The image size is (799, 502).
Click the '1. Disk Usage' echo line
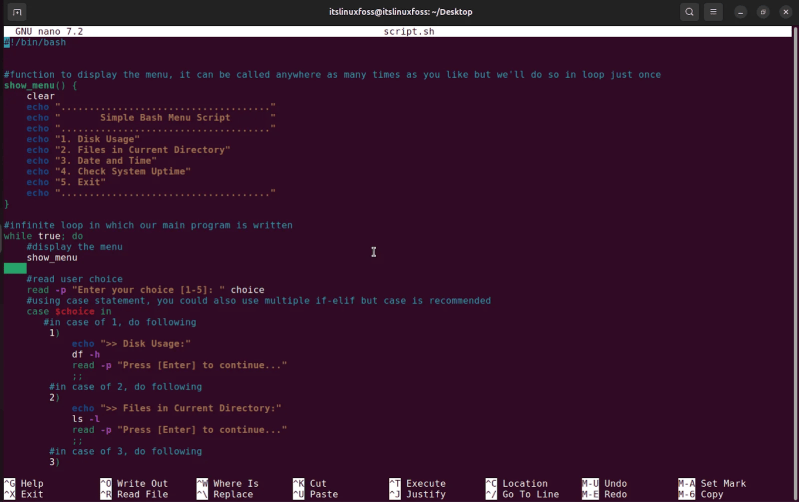[x=83, y=139]
